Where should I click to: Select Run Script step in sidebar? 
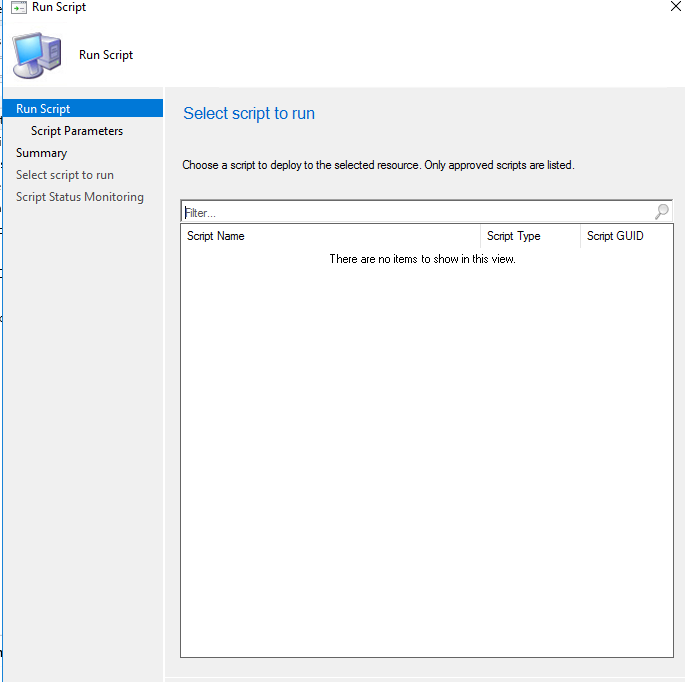pos(83,108)
